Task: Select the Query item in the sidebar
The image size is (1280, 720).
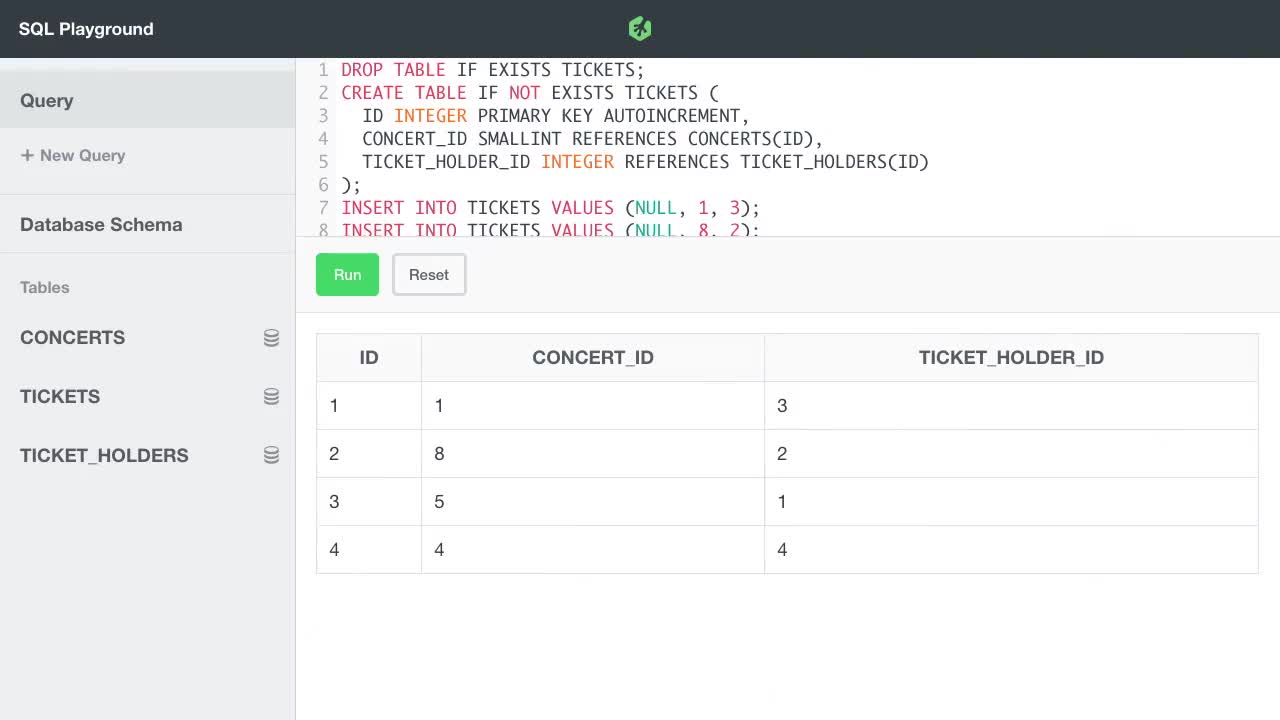Action: pos(46,100)
